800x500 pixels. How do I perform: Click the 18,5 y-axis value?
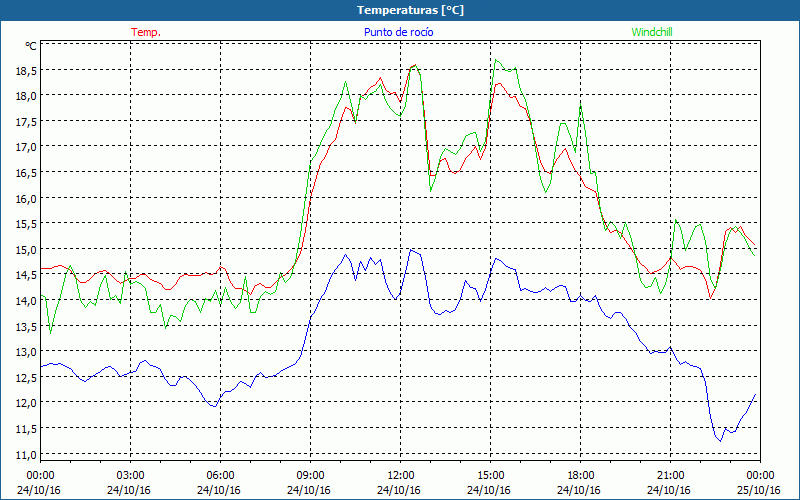click(x=27, y=71)
